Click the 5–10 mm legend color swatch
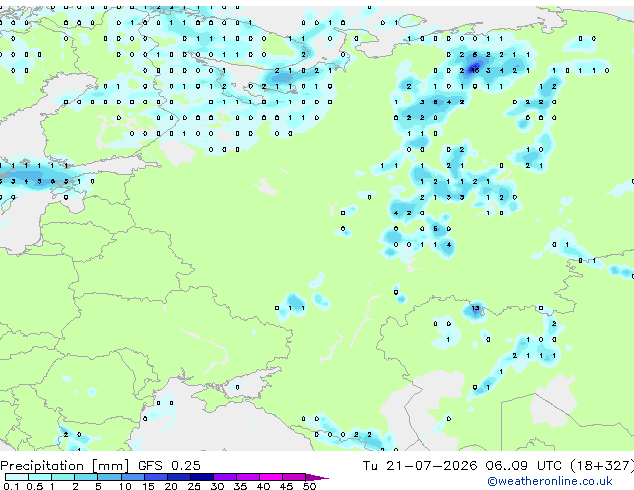Image resolution: width=634 pixels, height=490 pixels. pyautogui.click(x=109, y=477)
